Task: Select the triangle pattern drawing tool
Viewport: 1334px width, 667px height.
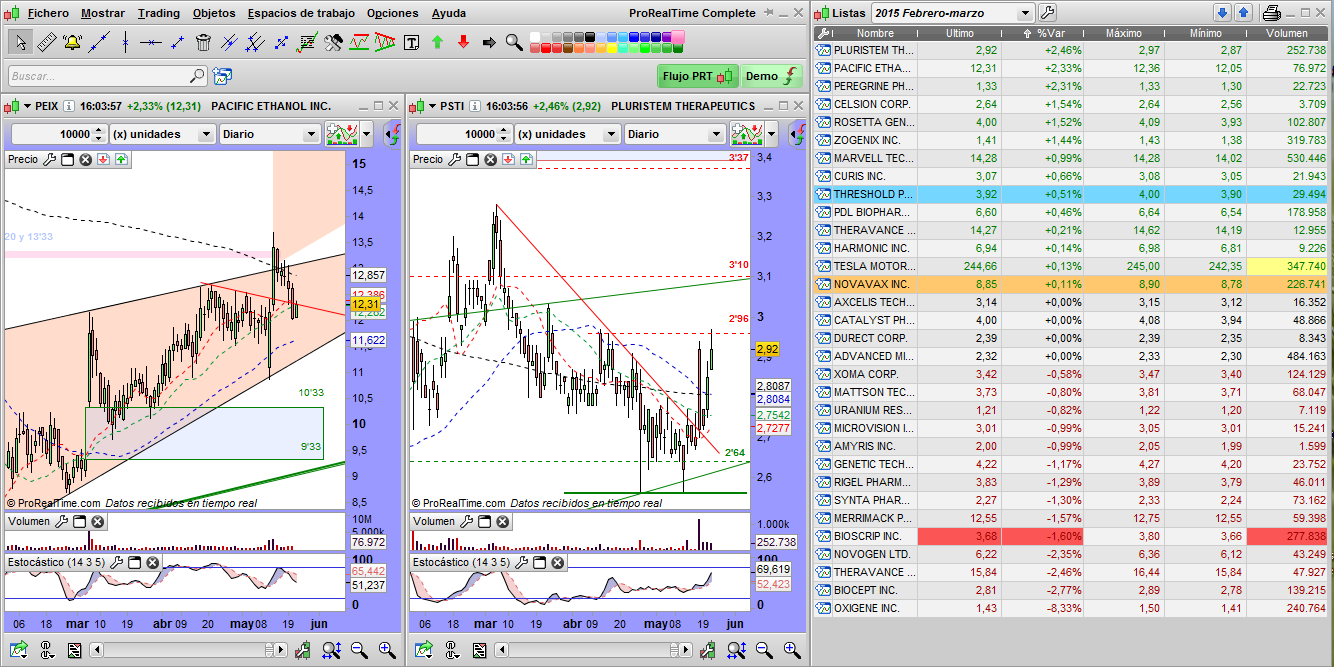Action: 385,42
